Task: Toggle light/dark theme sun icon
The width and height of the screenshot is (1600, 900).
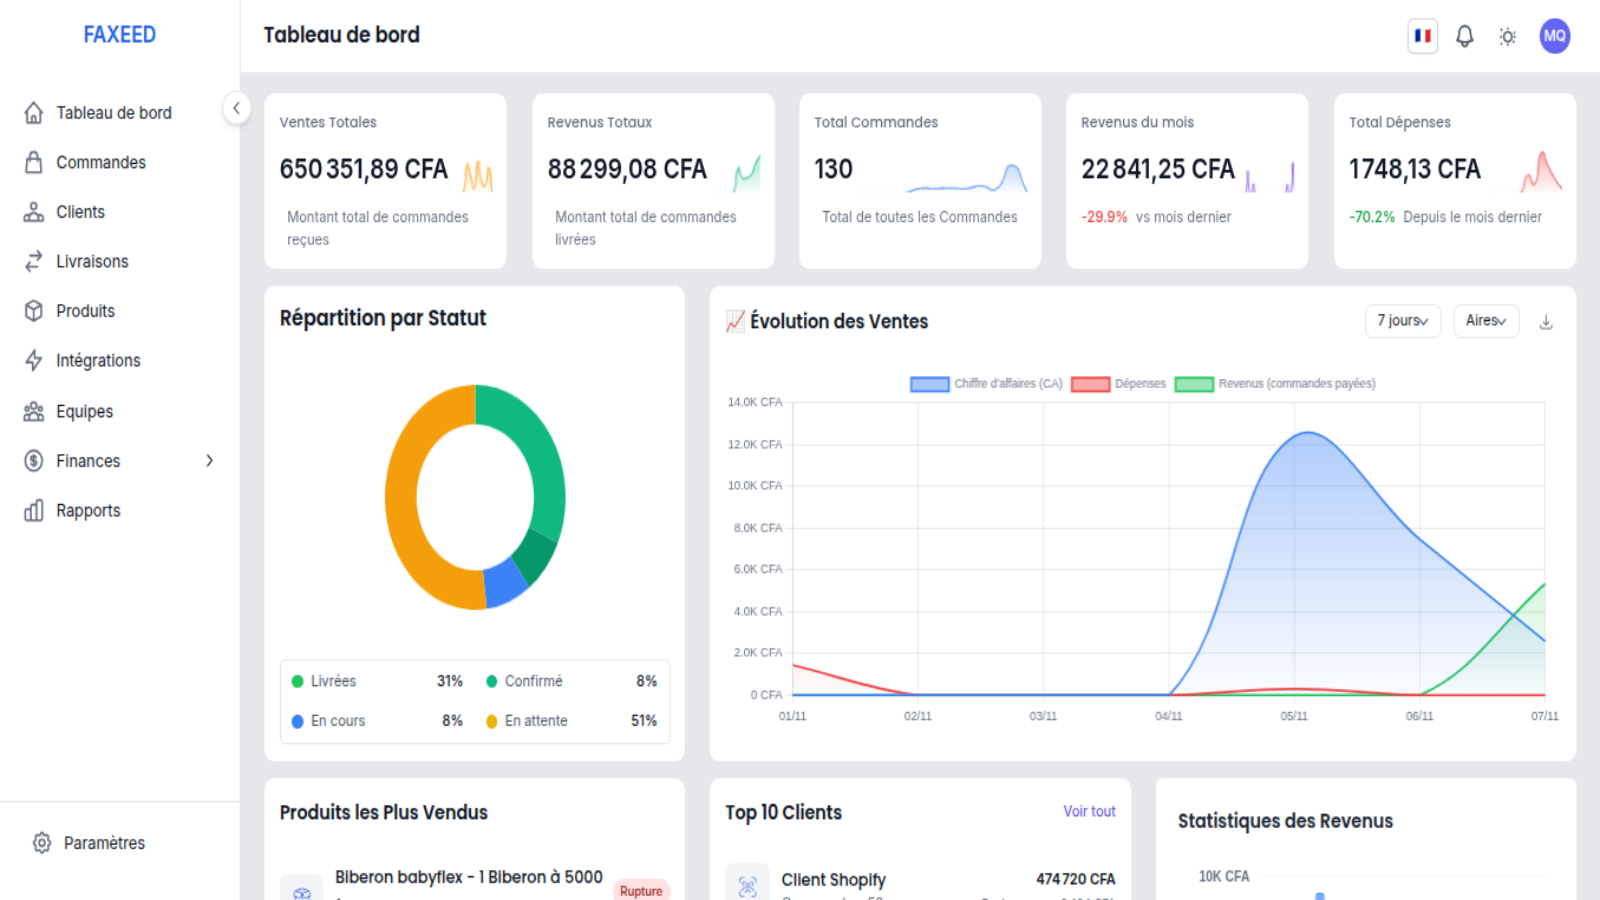Action: coord(1507,37)
